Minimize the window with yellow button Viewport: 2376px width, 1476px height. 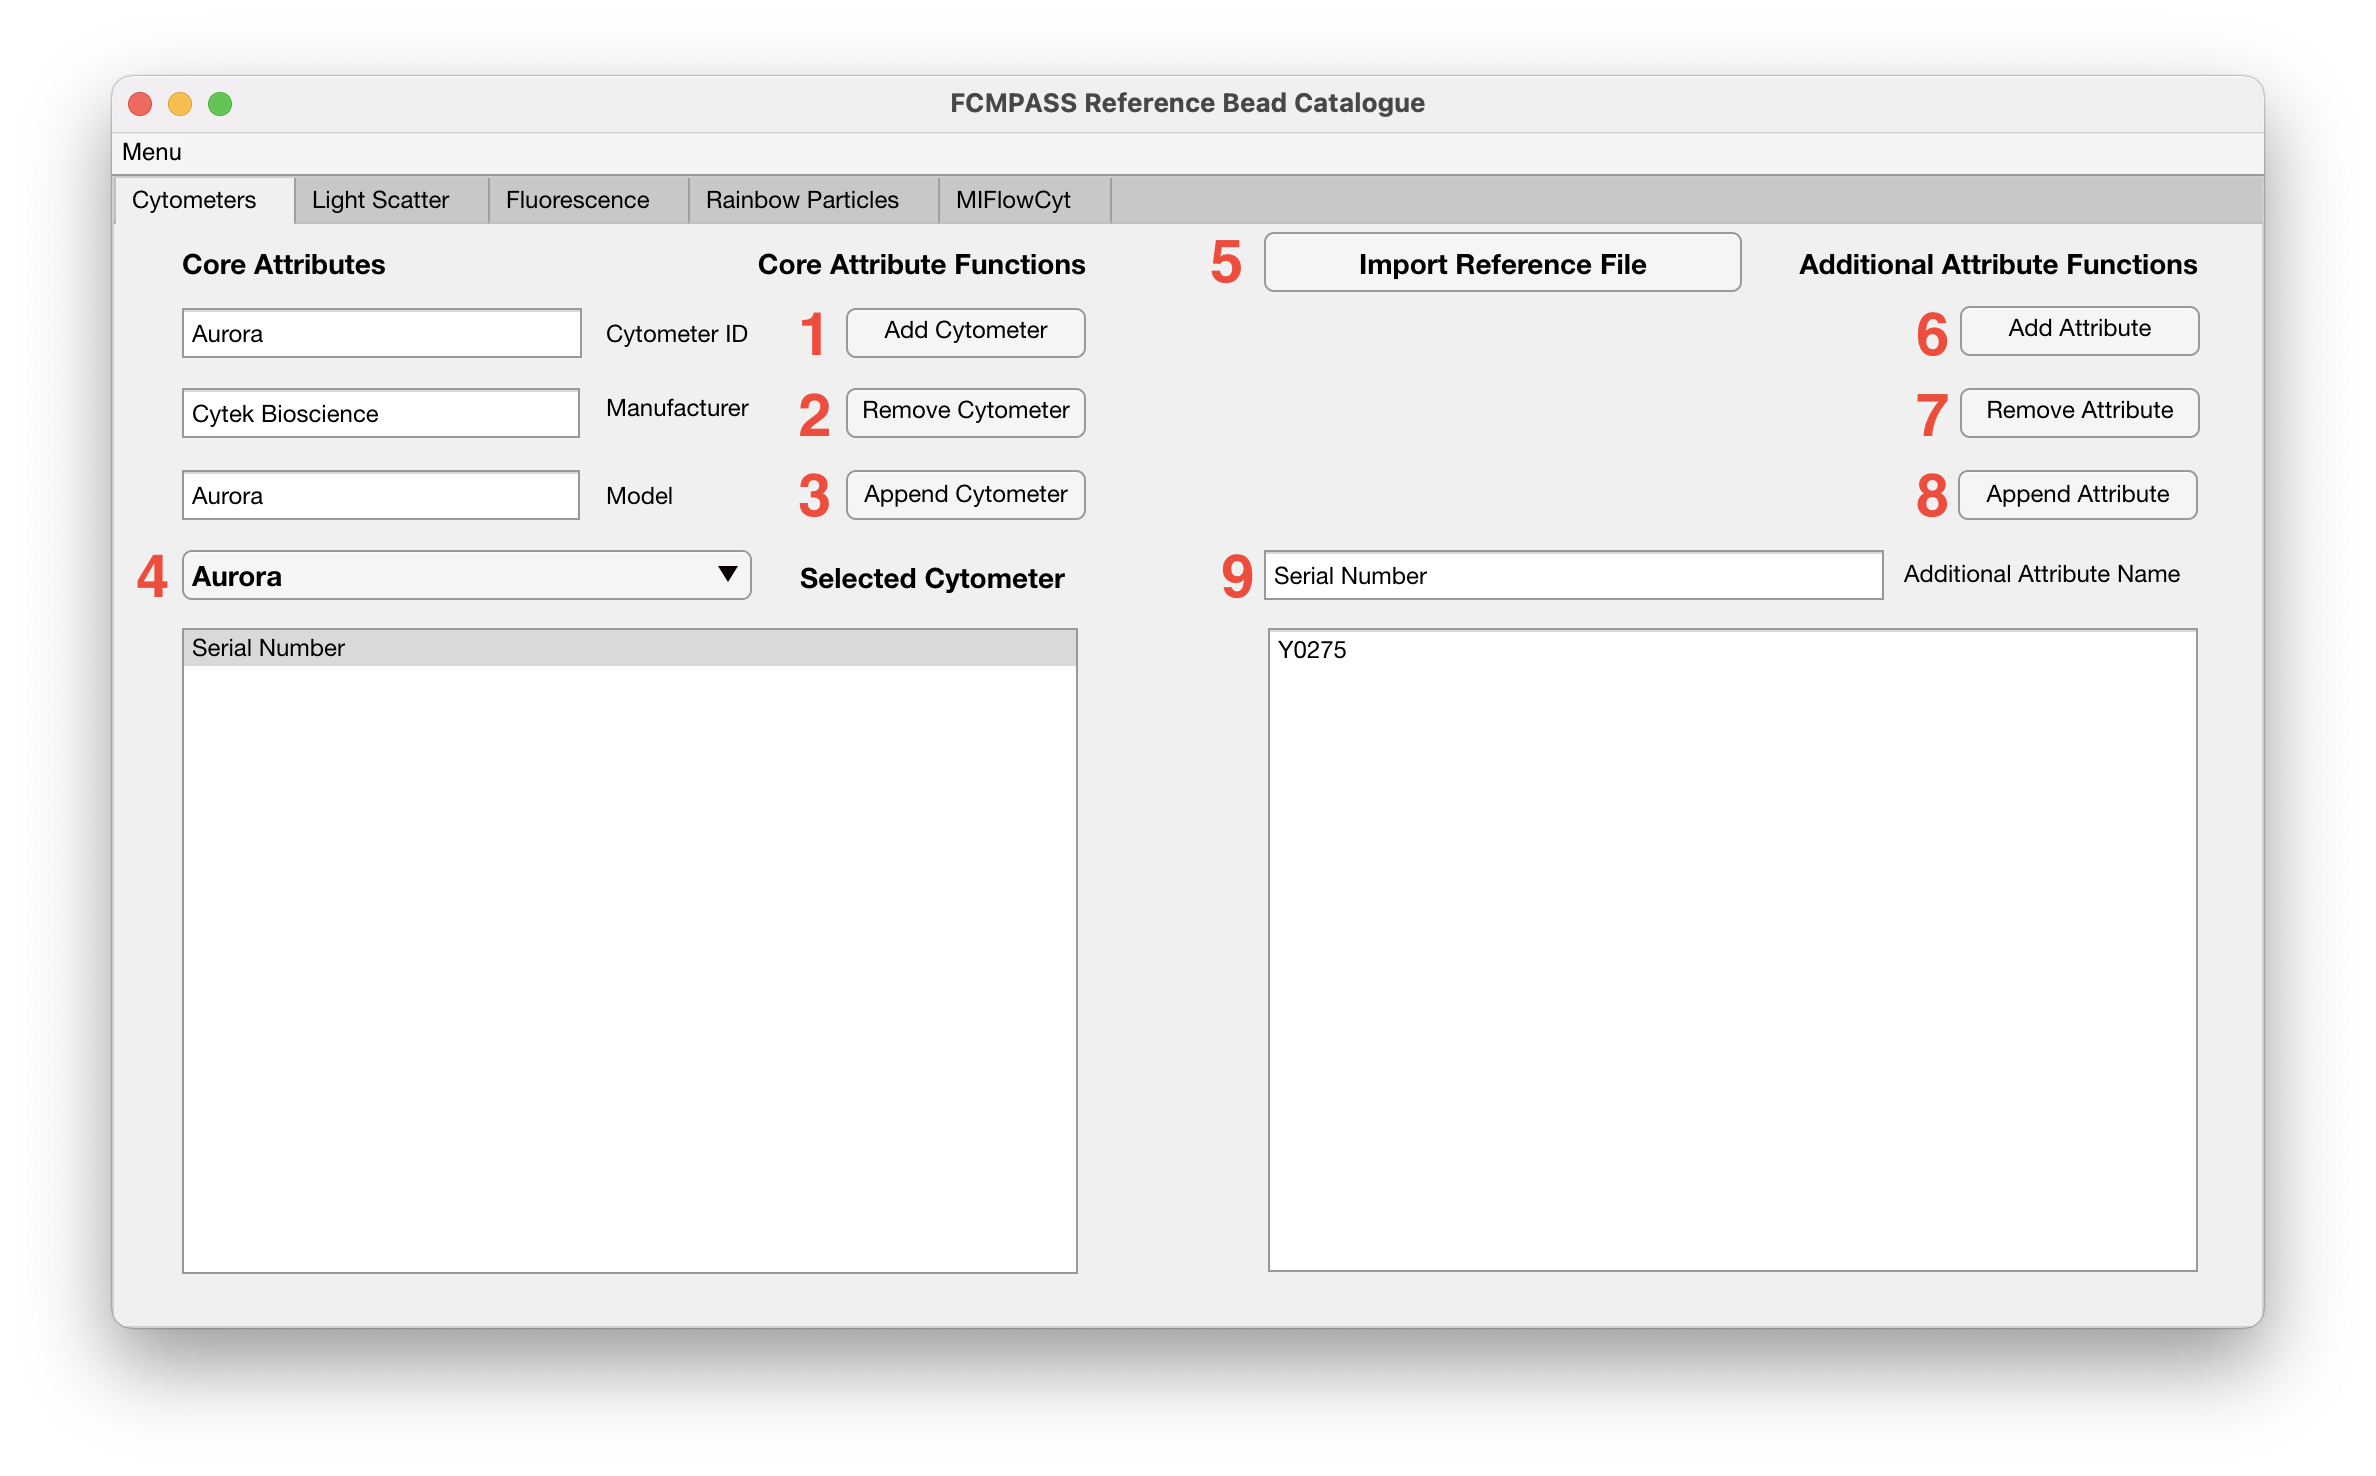point(180,104)
